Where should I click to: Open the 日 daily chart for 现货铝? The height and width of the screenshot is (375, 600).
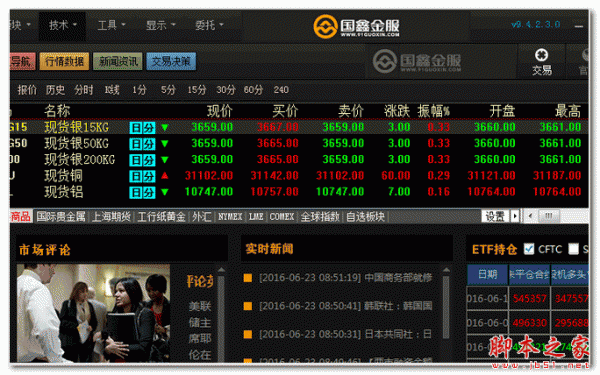136,192
